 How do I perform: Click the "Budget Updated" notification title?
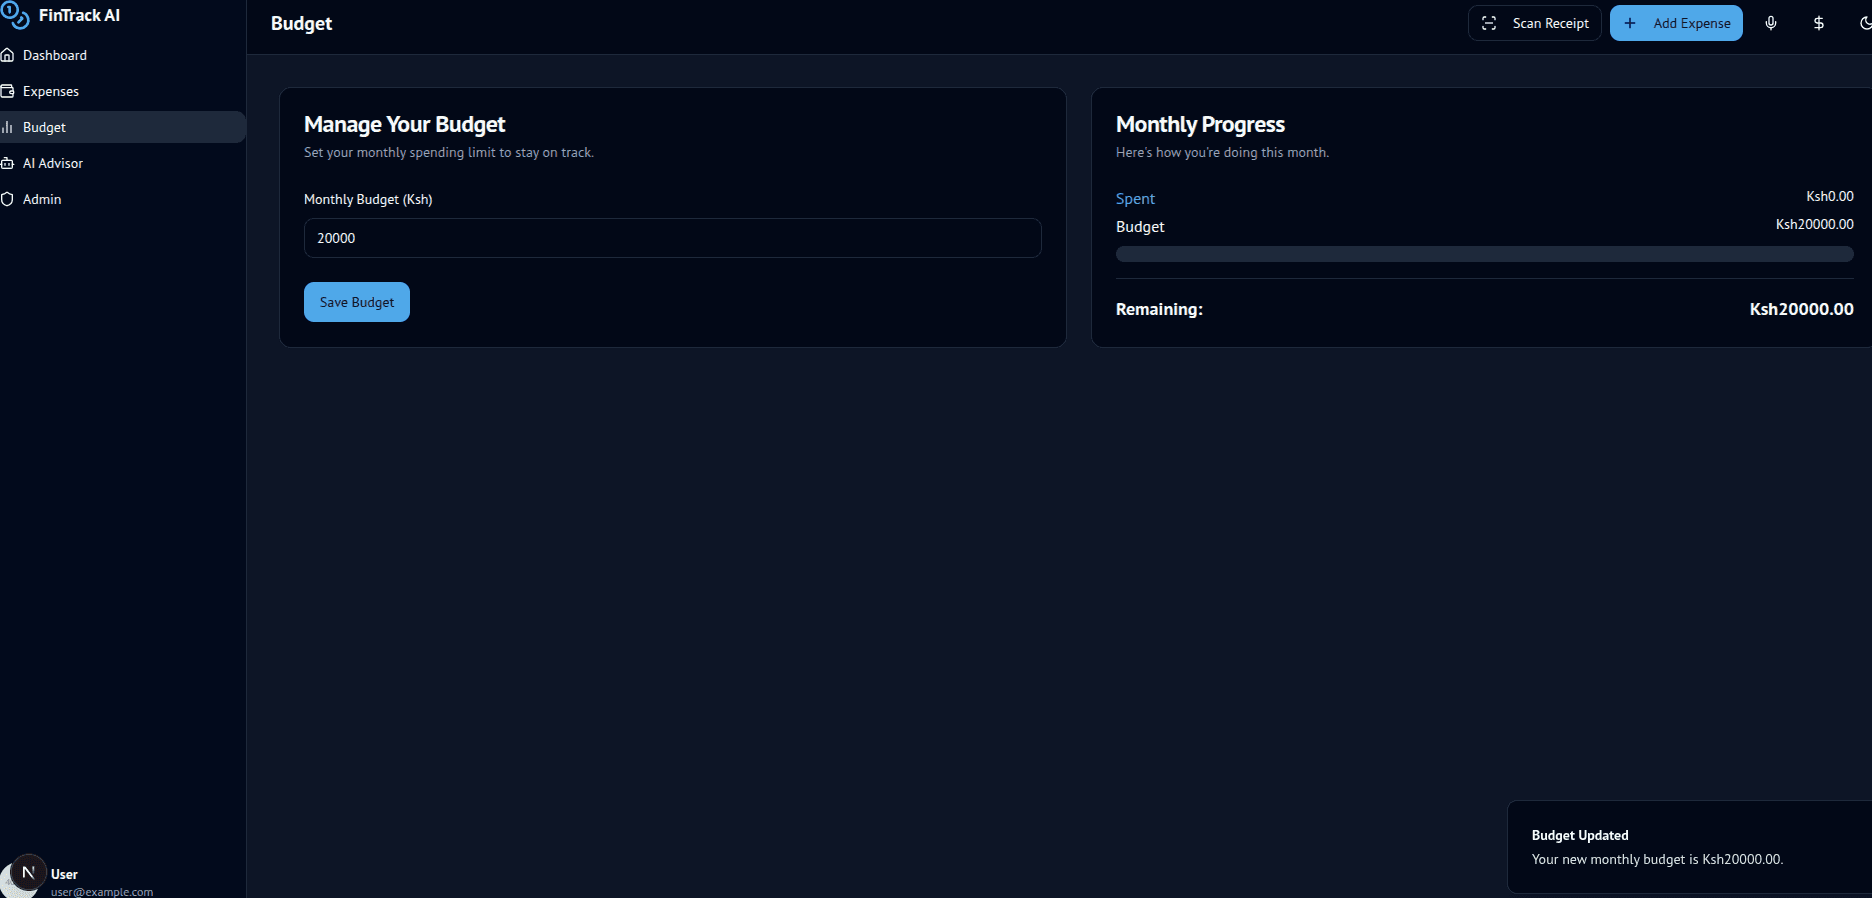1580,835
